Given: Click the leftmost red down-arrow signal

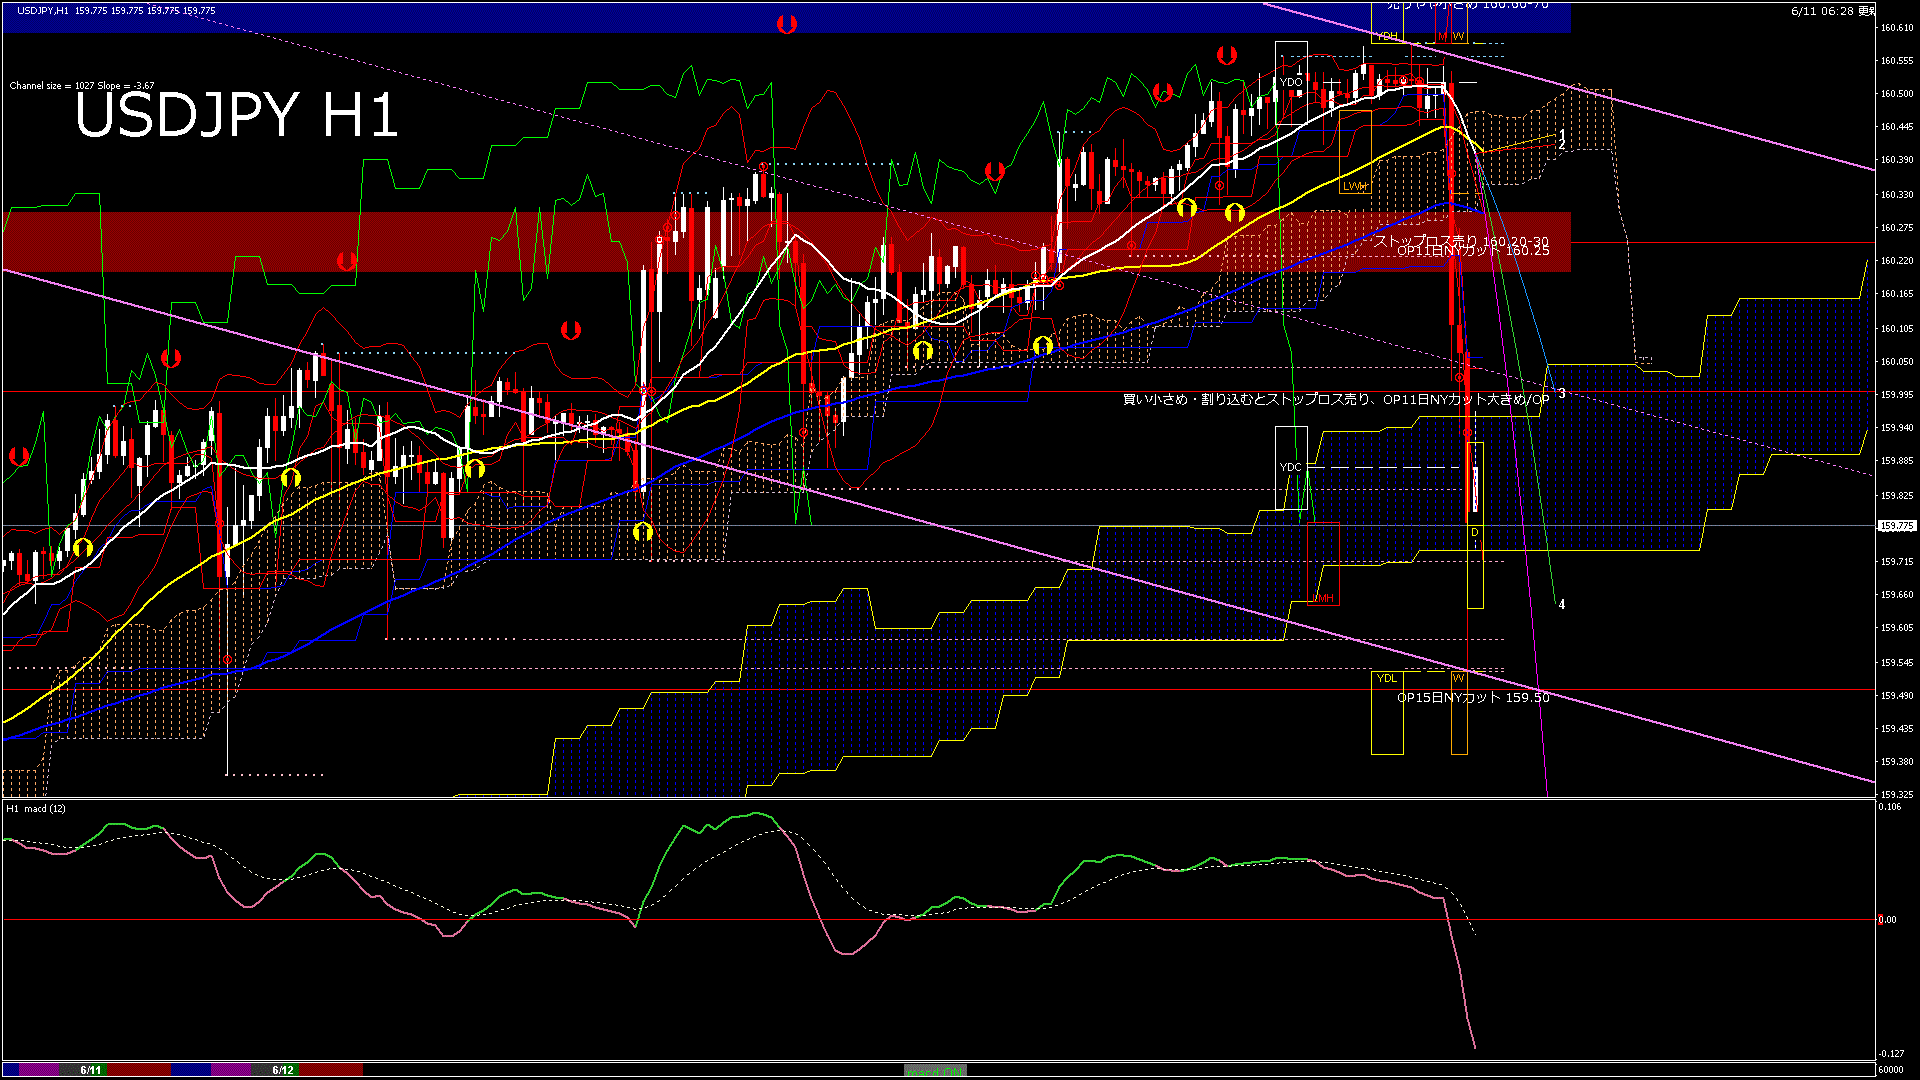Looking at the screenshot, I should click(x=18, y=456).
